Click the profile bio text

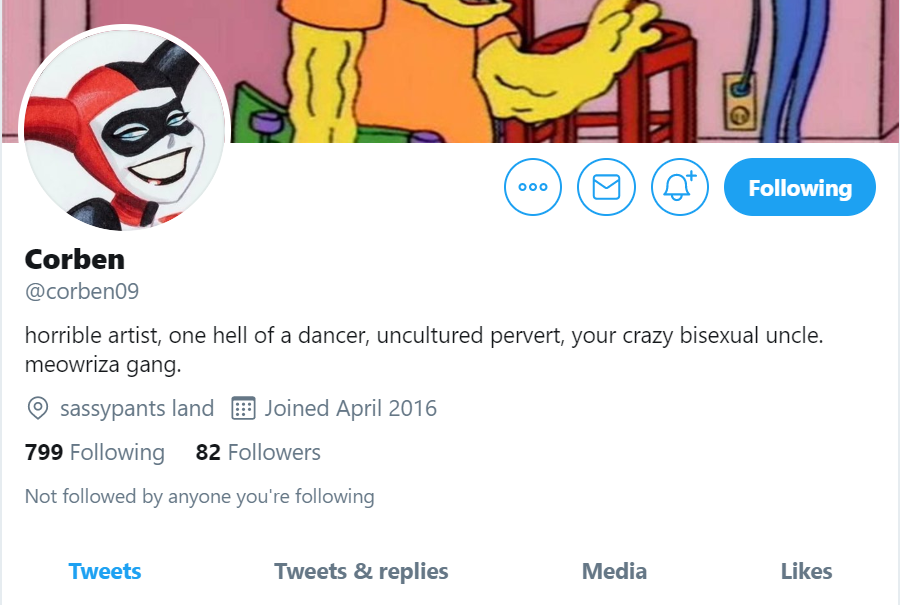[x=424, y=350]
